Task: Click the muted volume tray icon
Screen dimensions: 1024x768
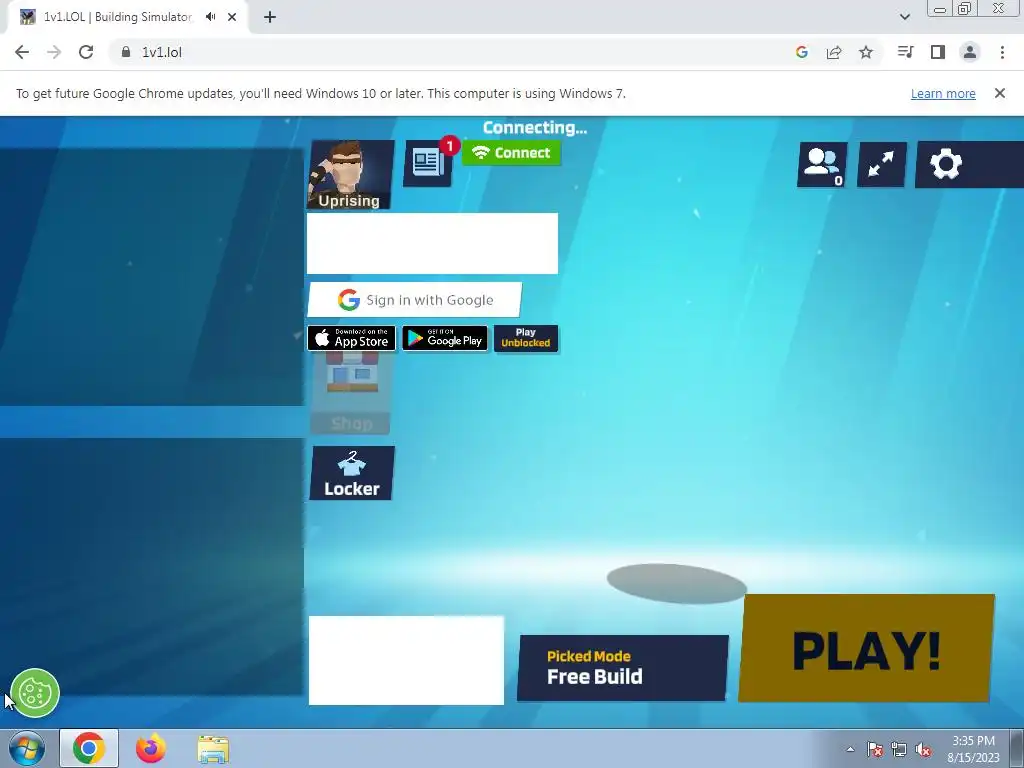Action: pyautogui.click(x=923, y=749)
